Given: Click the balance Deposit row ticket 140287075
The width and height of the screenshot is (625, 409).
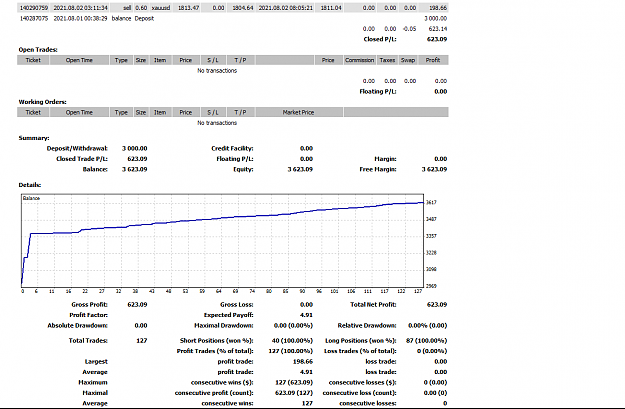Looking at the screenshot, I should tap(34, 18).
